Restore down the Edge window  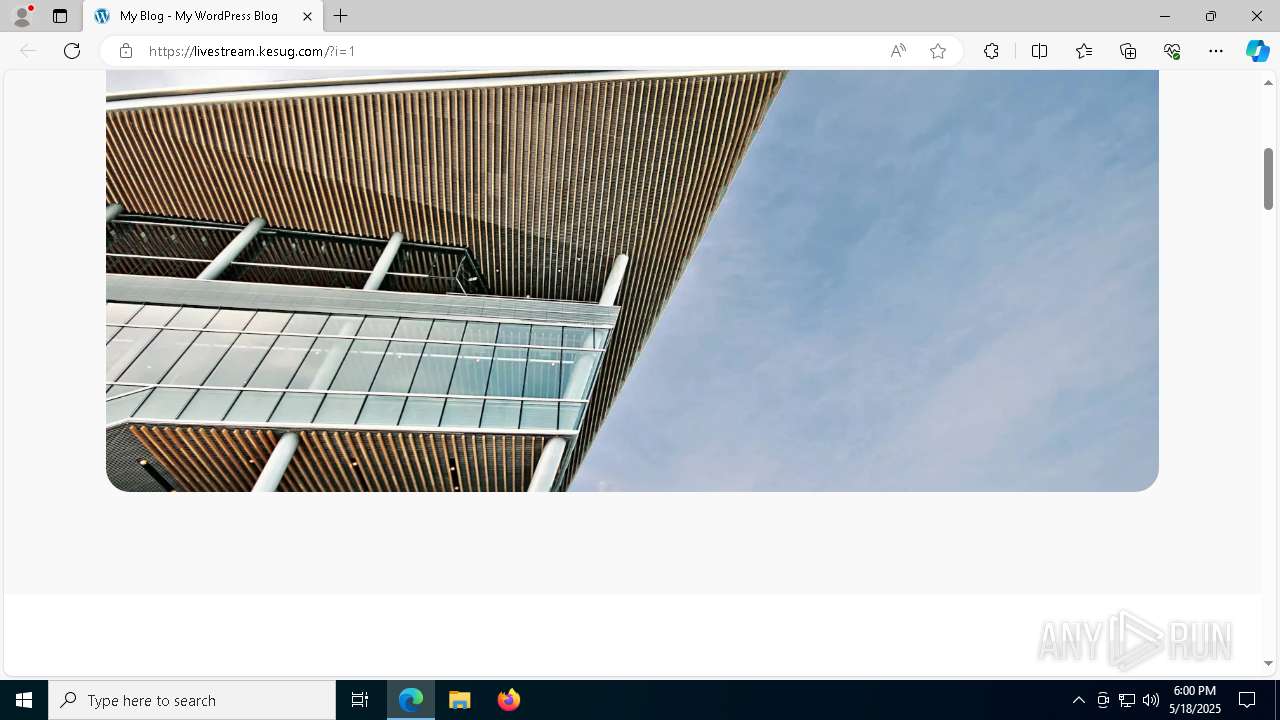tap(1211, 16)
